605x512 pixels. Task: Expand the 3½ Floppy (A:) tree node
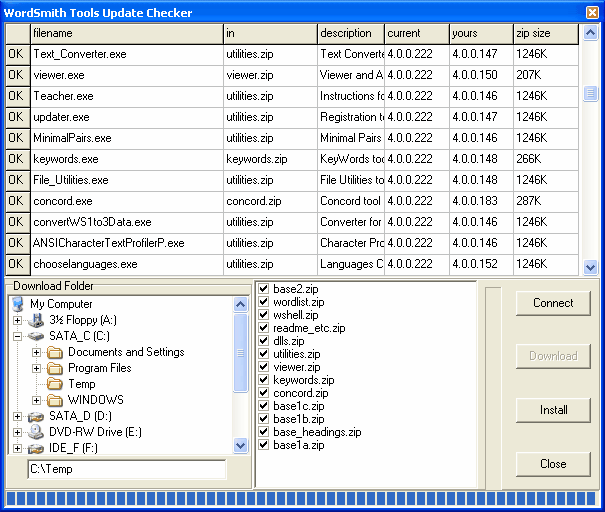coord(17,320)
